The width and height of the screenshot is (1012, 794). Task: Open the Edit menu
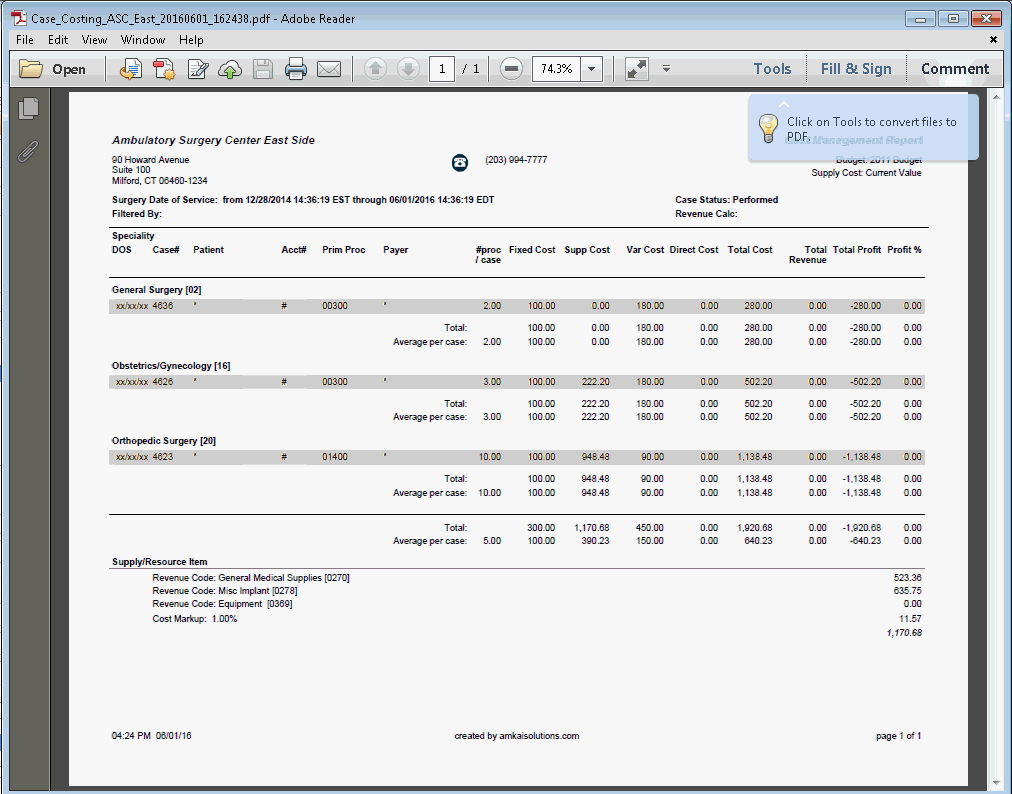[57, 40]
